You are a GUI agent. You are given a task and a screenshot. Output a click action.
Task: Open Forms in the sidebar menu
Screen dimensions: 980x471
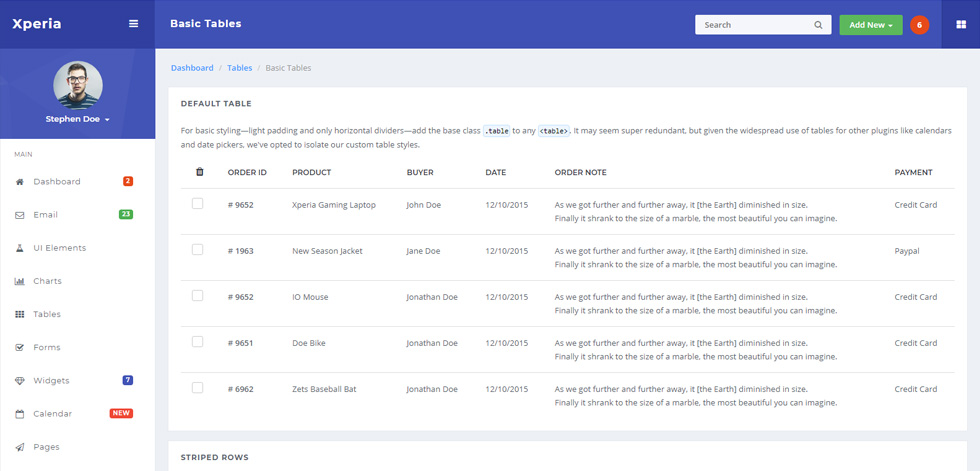point(47,347)
